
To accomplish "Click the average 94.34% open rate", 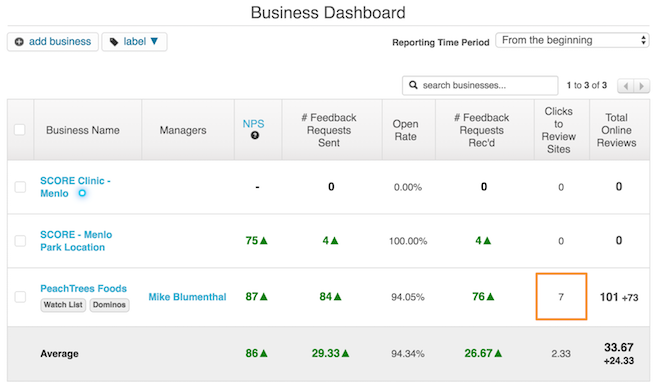I will (x=408, y=354).
